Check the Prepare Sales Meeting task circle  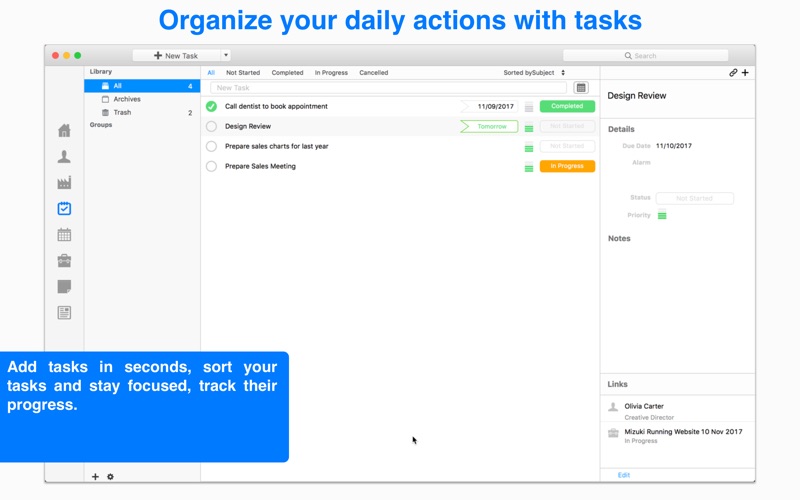point(211,166)
